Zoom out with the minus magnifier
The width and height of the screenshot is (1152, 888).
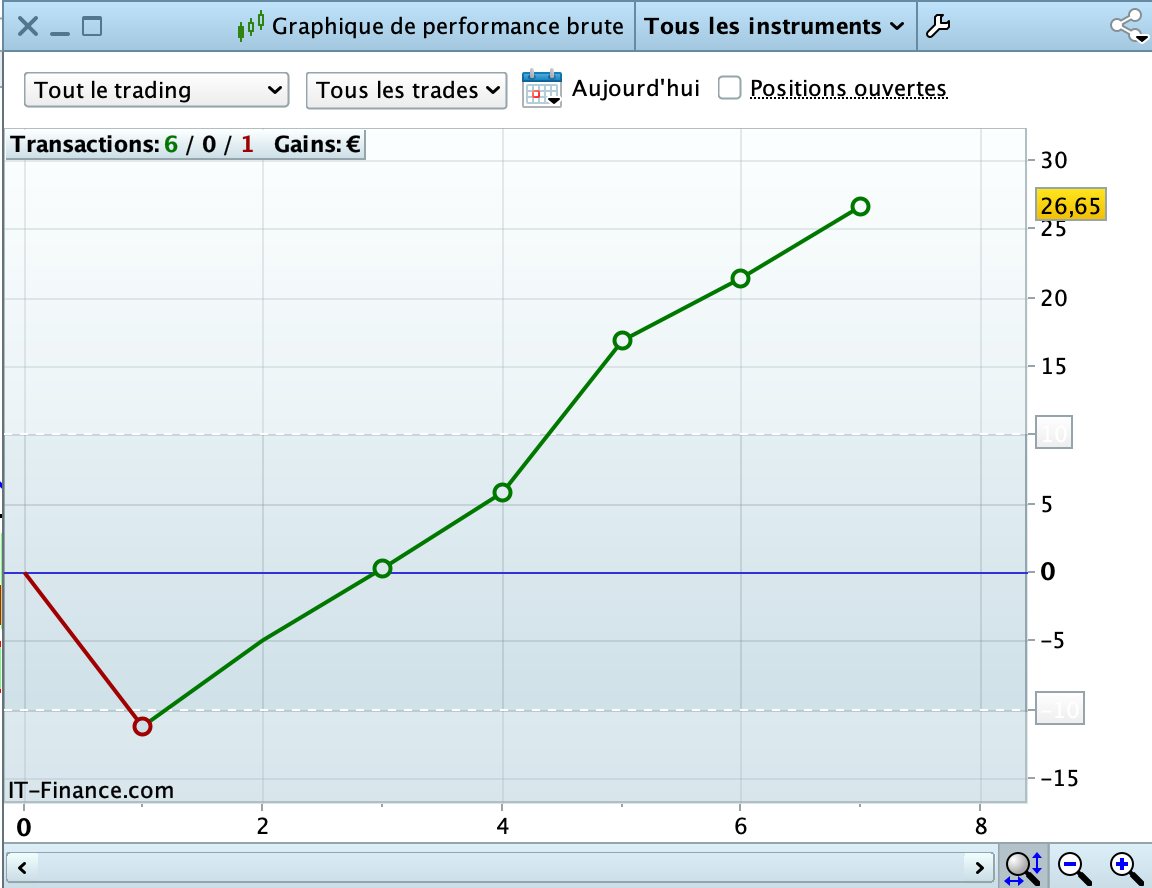coord(1074,868)
